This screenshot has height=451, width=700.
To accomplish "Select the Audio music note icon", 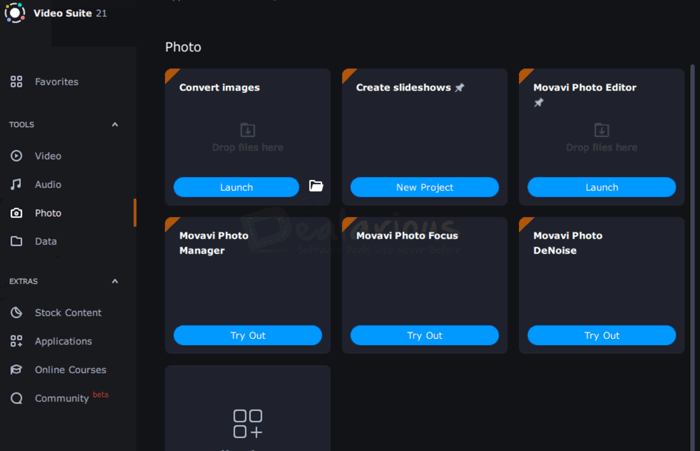I will tap(16, 184).
